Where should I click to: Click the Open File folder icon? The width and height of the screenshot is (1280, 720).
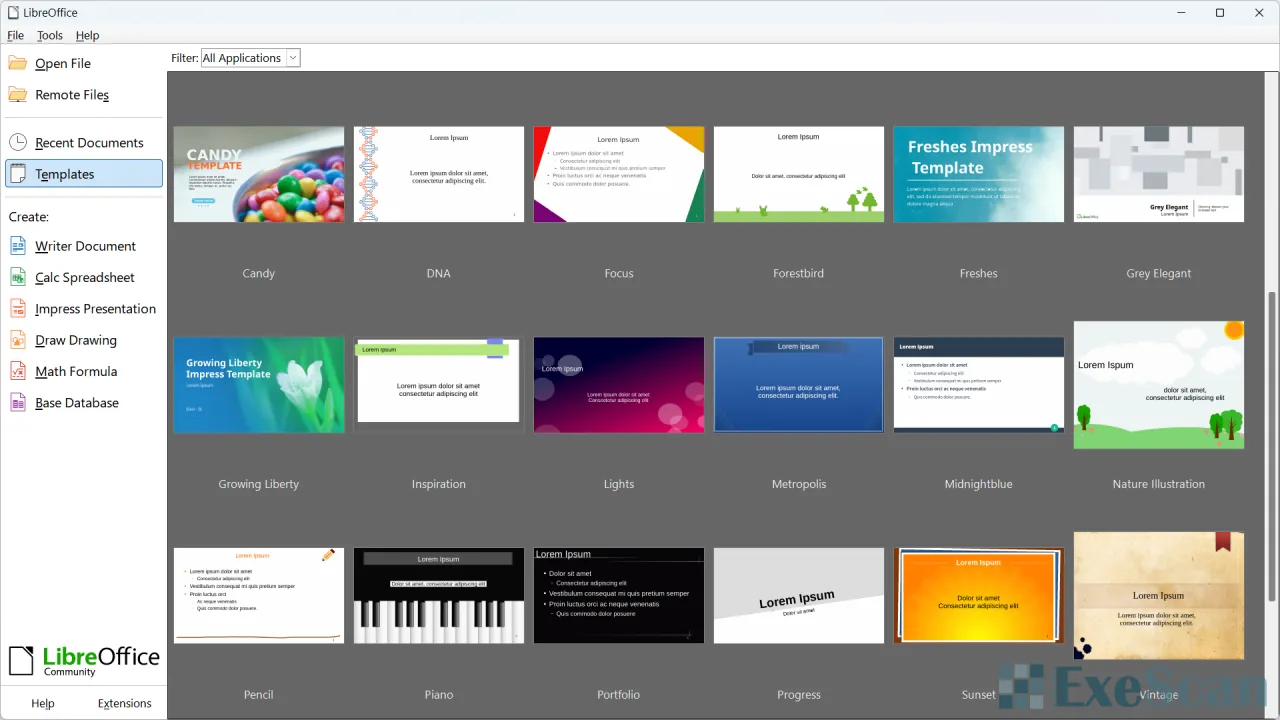tap(18, 63)
